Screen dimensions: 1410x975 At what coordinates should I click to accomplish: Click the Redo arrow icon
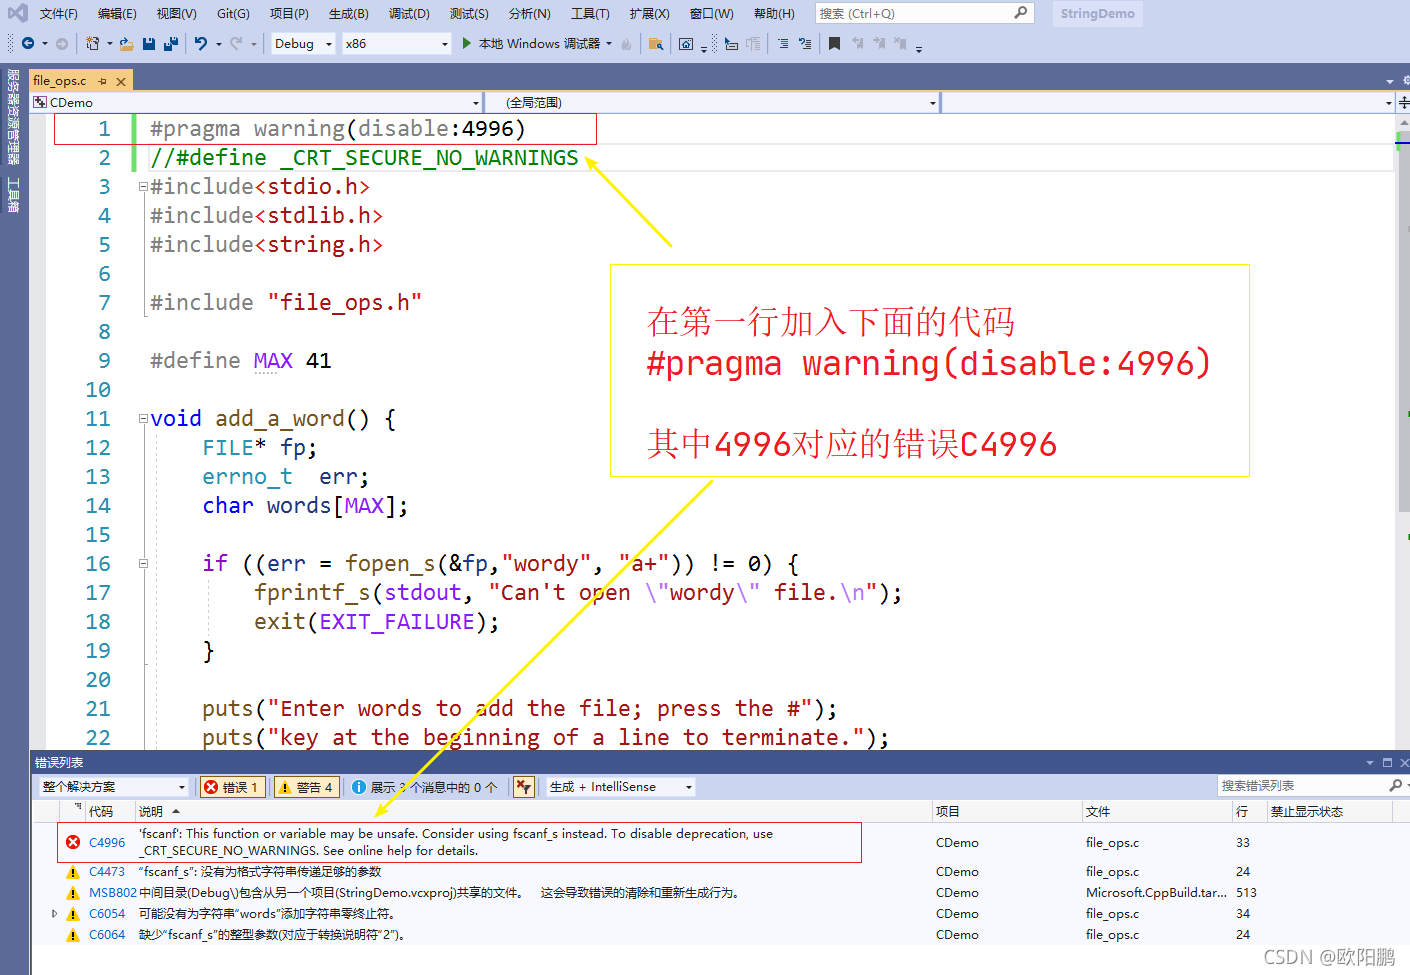[x=236, y=43]
